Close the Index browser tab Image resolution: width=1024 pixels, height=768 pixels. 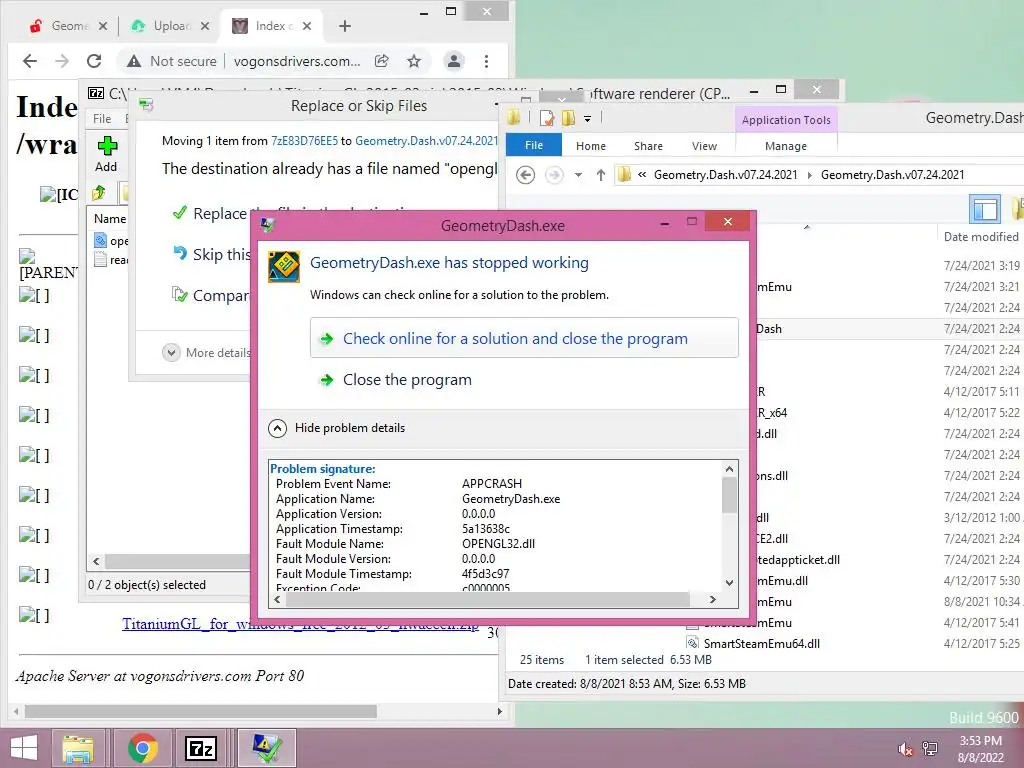[x=307, y=26]
